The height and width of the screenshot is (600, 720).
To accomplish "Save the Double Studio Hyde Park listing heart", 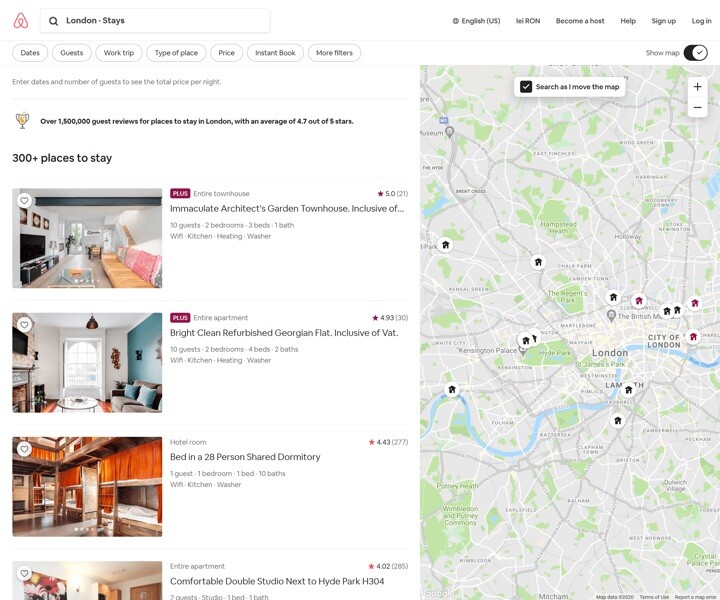I will pyautogui.click(x=24, y=573).
